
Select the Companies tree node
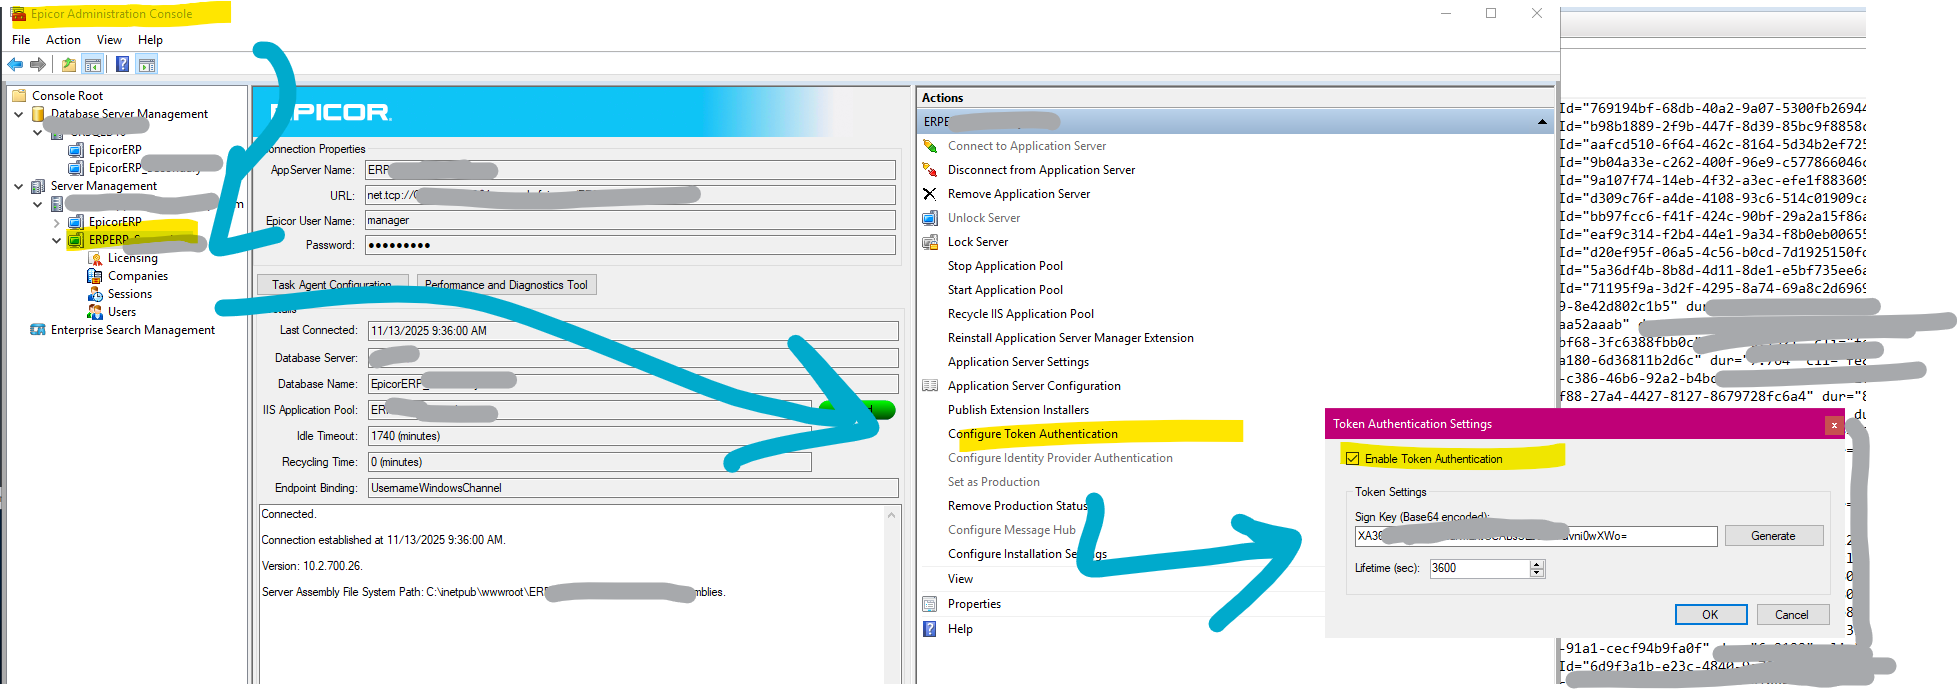138,276
